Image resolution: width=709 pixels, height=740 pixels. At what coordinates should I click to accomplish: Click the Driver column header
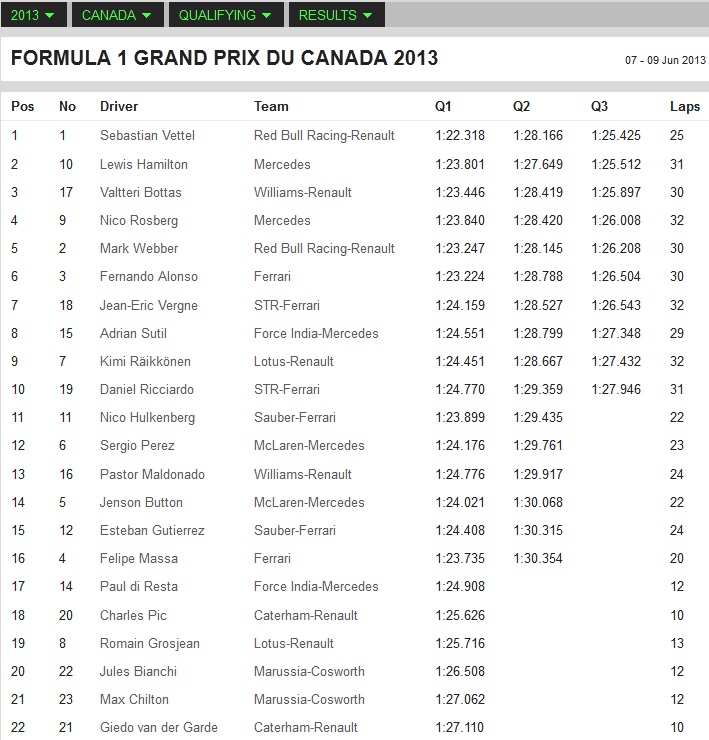(119, 106)
